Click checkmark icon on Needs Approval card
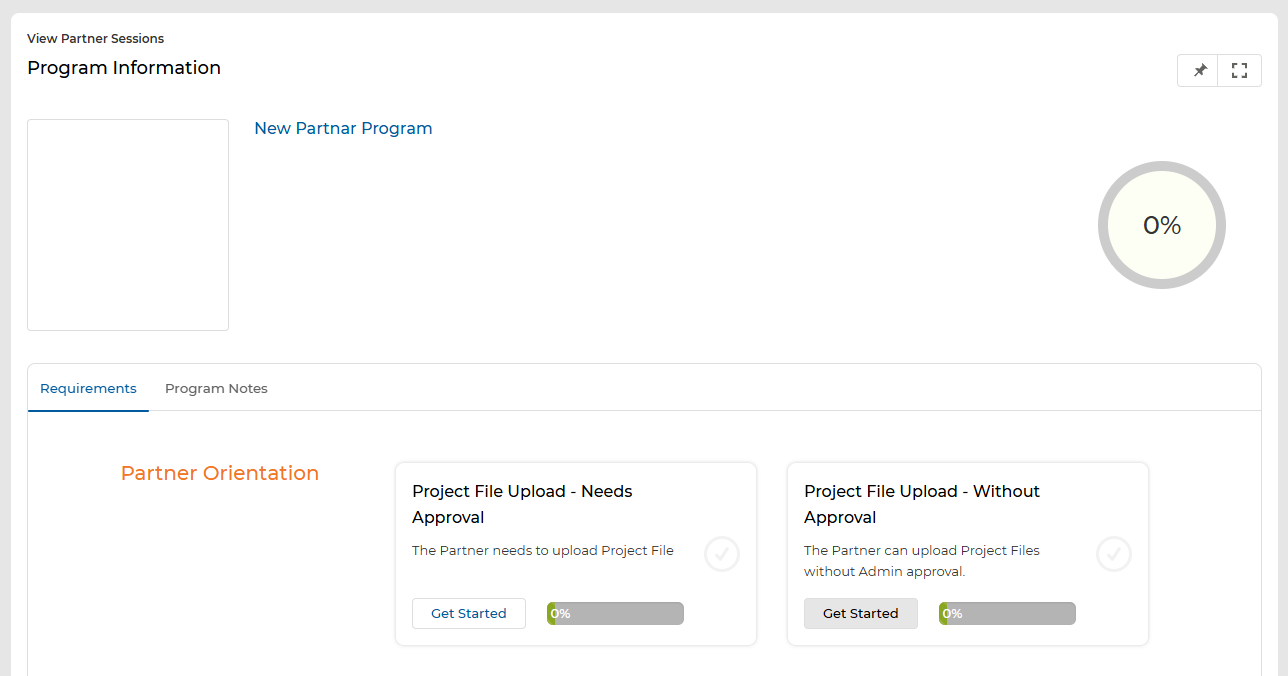Image resolution: width=1288 pixels, height=676 pixels. tap(722, 554)
